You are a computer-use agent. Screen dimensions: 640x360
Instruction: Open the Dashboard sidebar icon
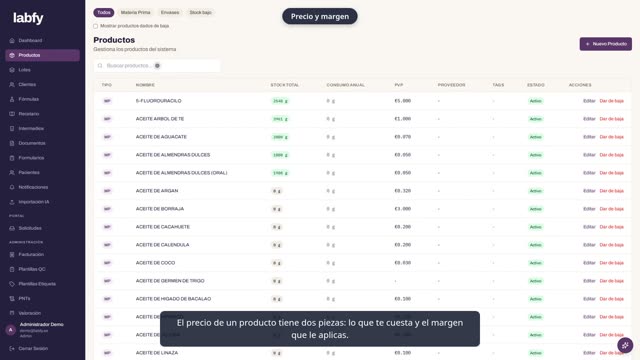[12, 40]
